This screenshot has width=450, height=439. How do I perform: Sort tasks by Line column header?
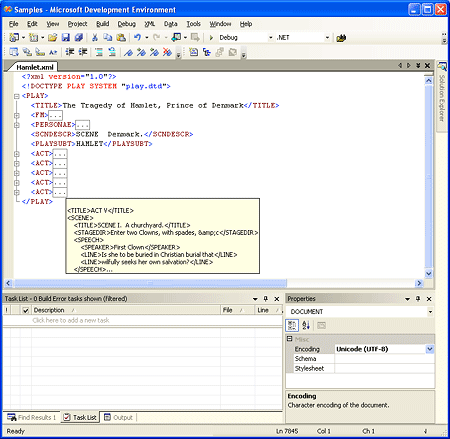point(269,310)
